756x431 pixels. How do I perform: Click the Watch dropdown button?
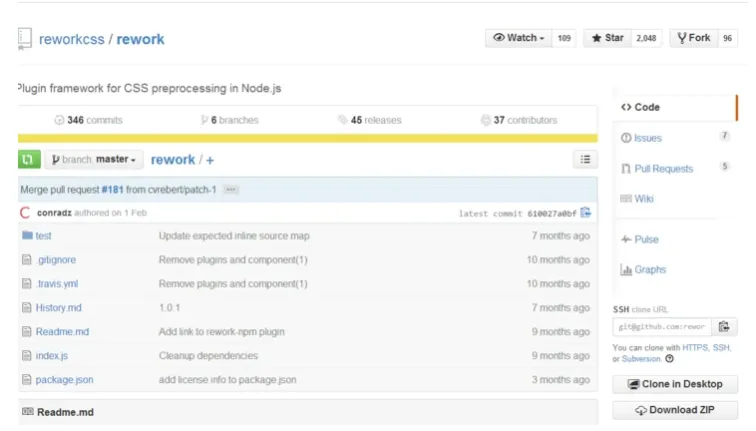(518, 38)
